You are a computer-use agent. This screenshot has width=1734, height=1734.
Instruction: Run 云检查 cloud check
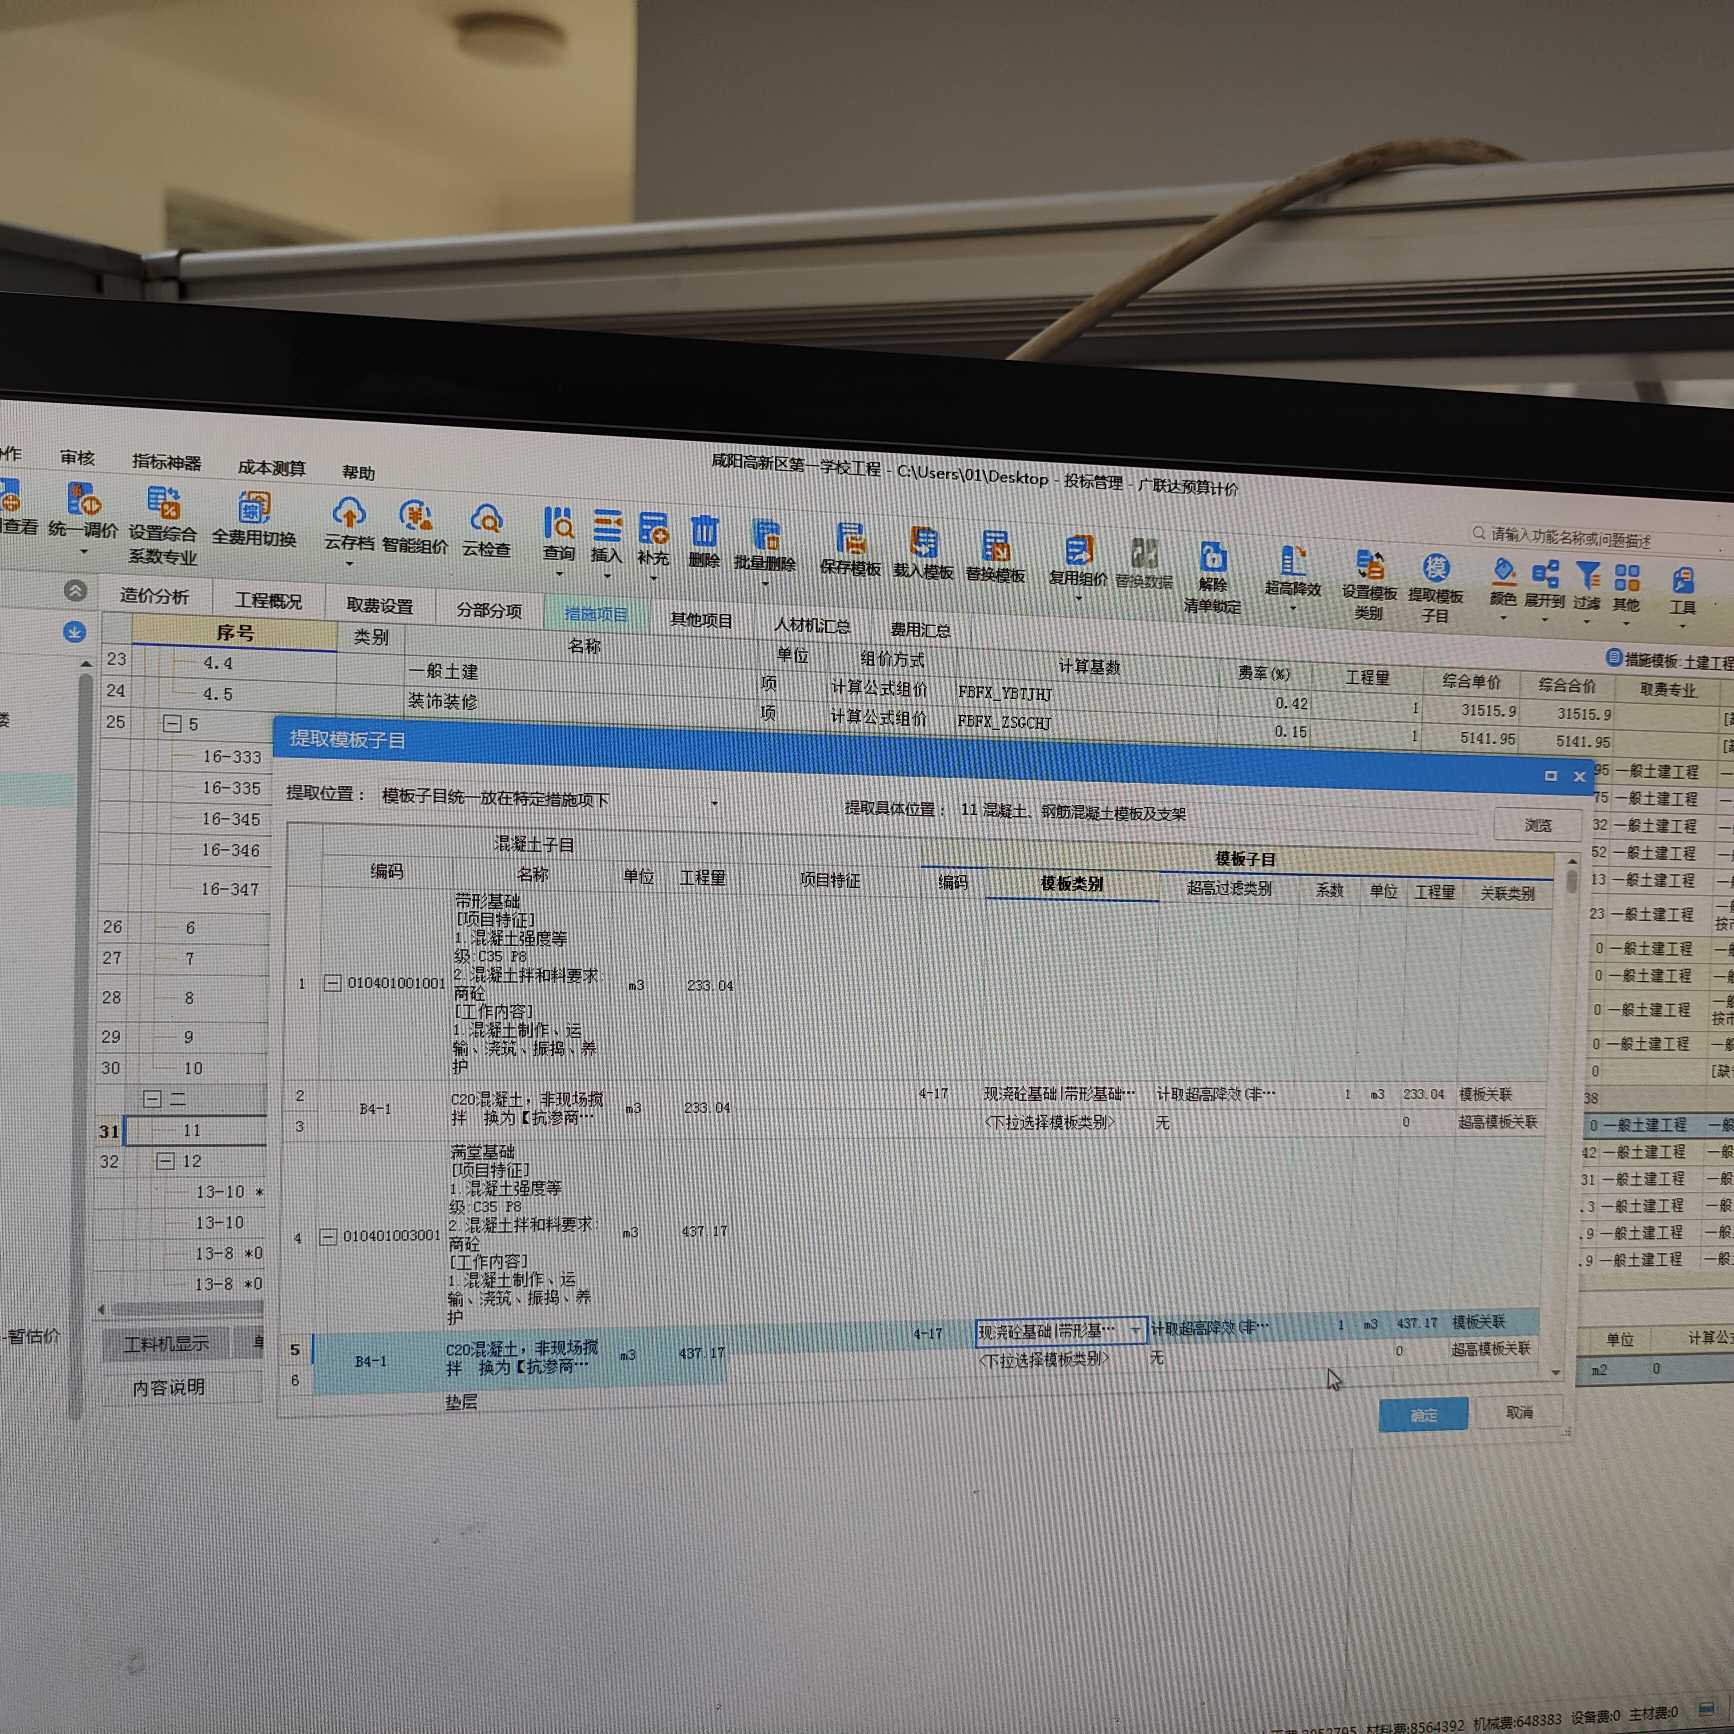click(486, 519)
